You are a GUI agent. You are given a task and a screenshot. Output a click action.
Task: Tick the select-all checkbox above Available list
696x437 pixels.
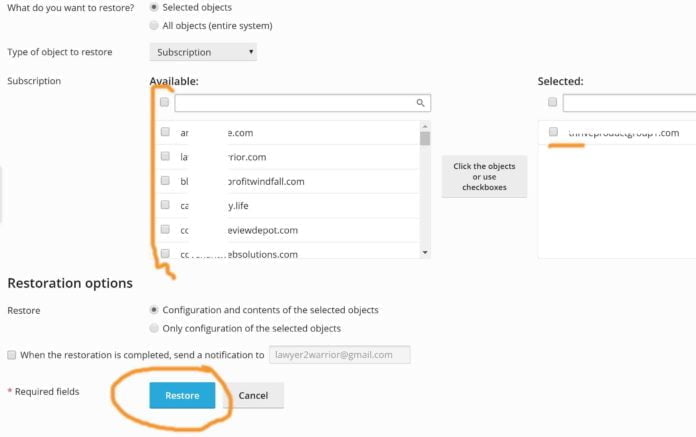[x=164, y=102]
